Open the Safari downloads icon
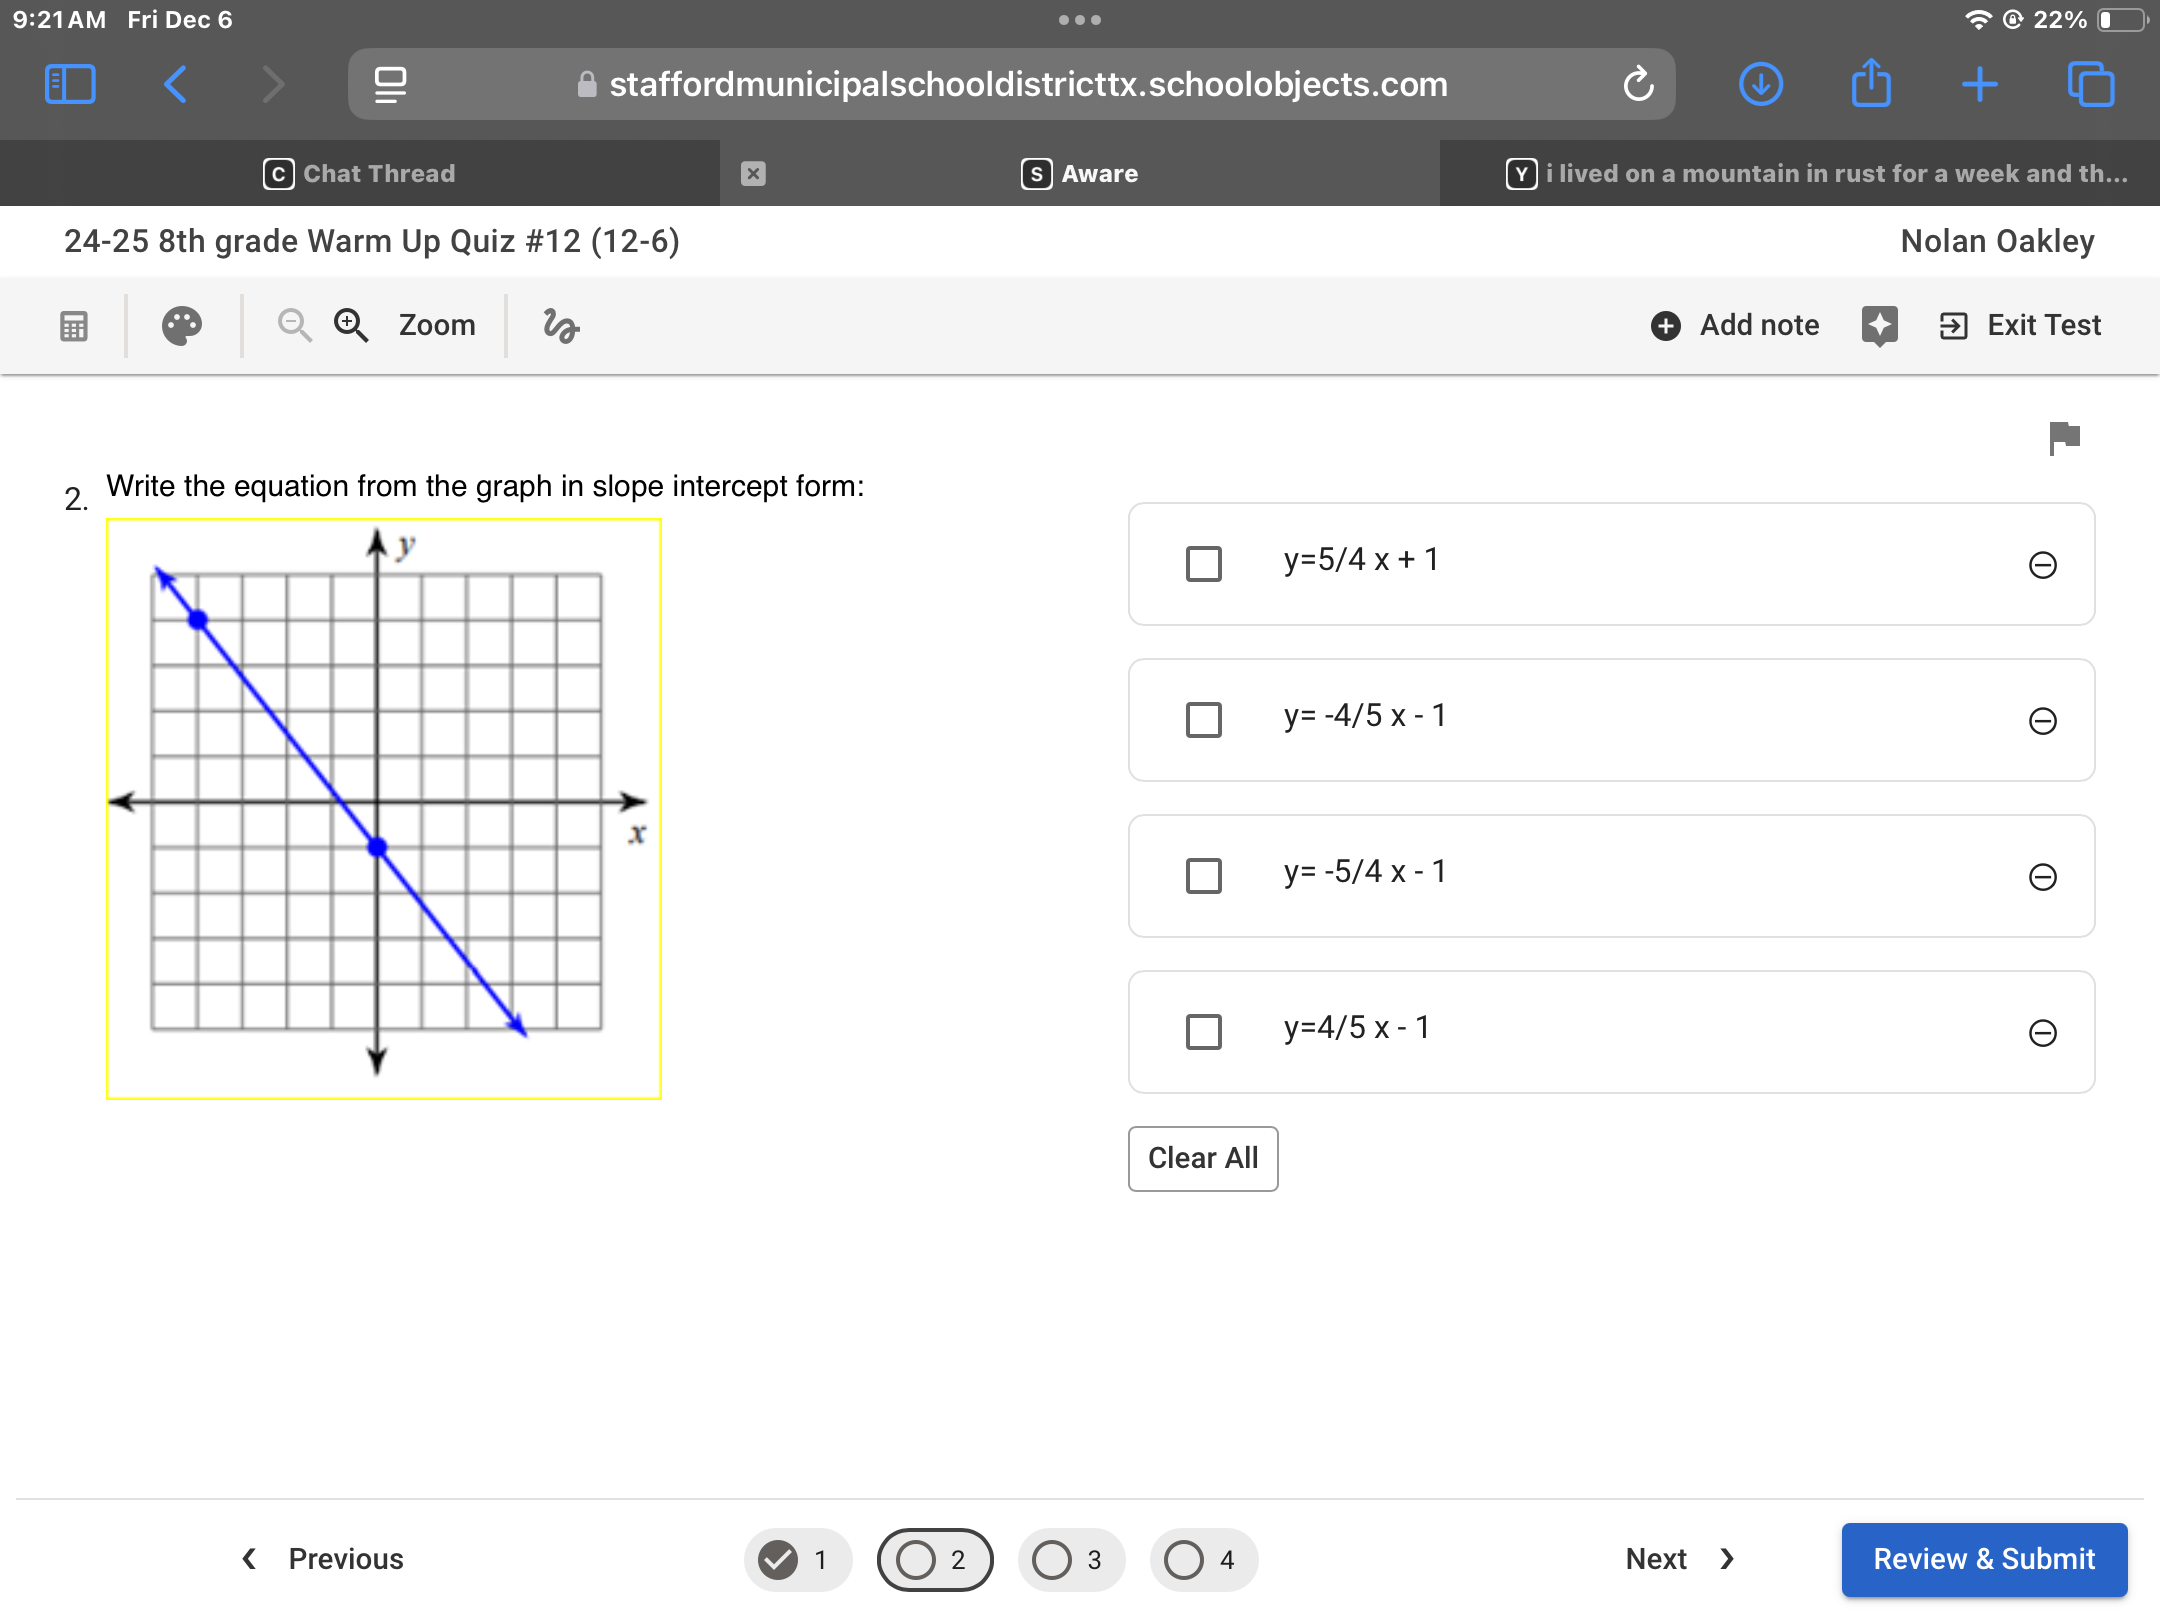 1761,84
